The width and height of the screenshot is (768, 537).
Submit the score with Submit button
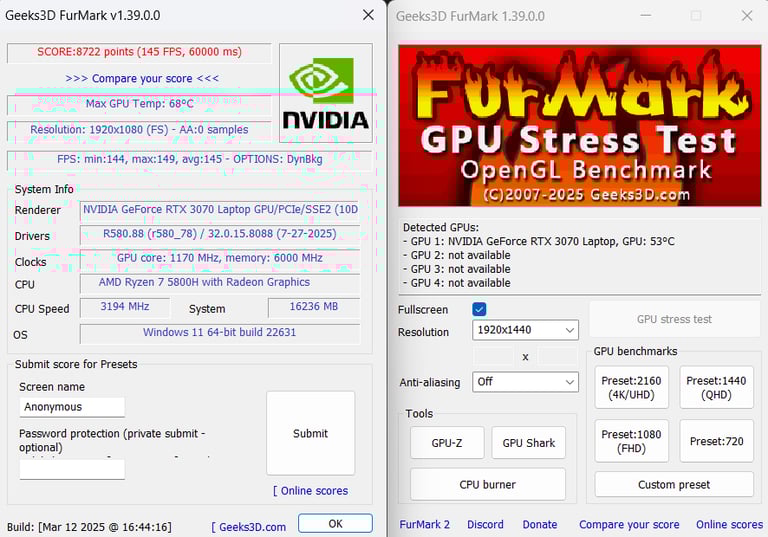tap(311, 433)
